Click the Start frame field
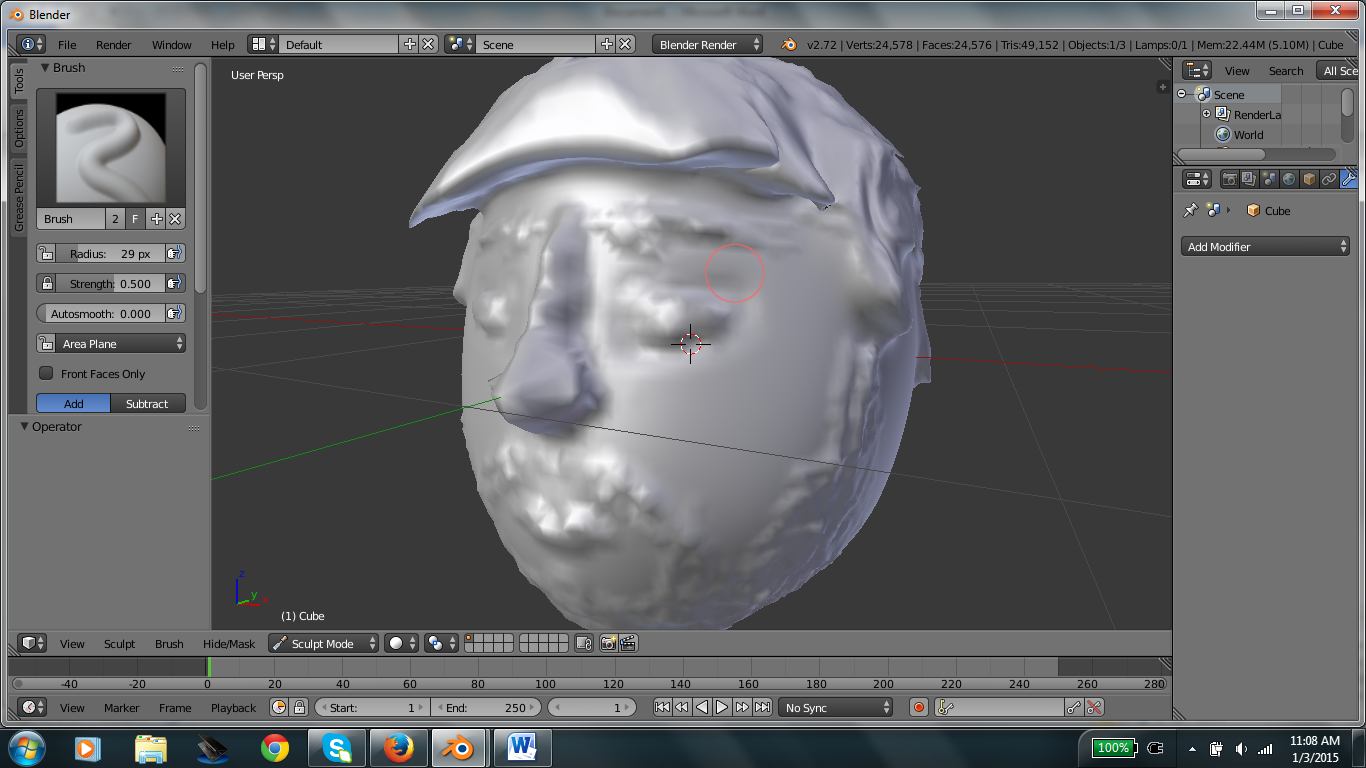Viewport: 1366px width, 768px height. pos(372,707)
